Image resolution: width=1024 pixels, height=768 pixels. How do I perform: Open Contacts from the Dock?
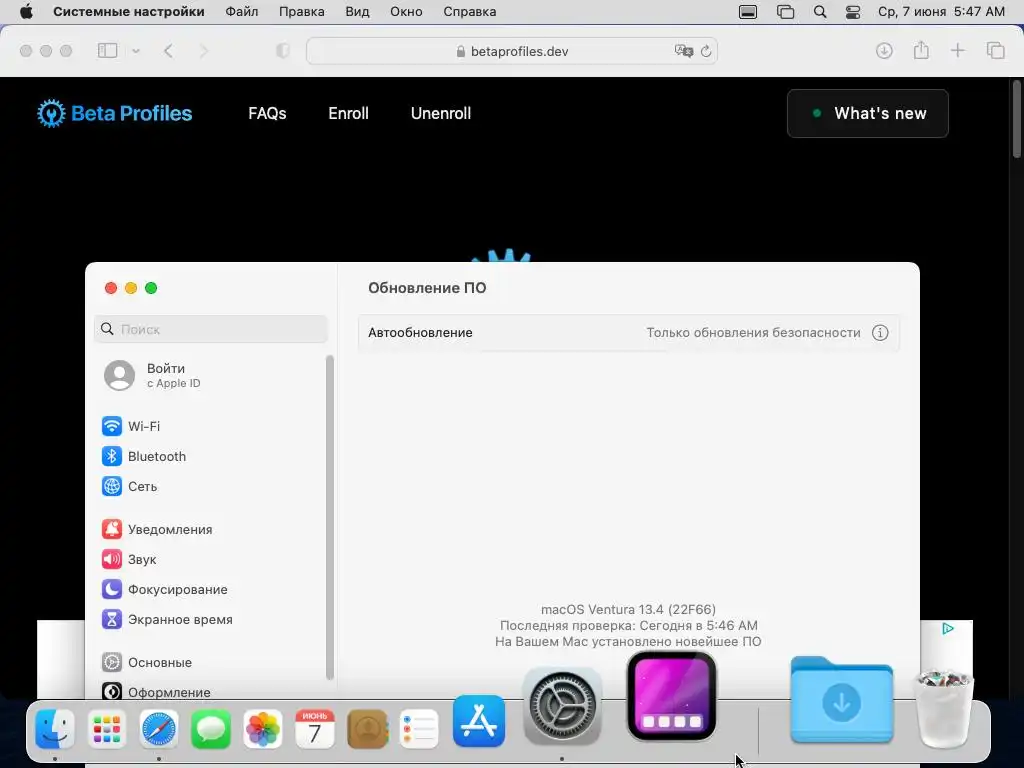367,728
